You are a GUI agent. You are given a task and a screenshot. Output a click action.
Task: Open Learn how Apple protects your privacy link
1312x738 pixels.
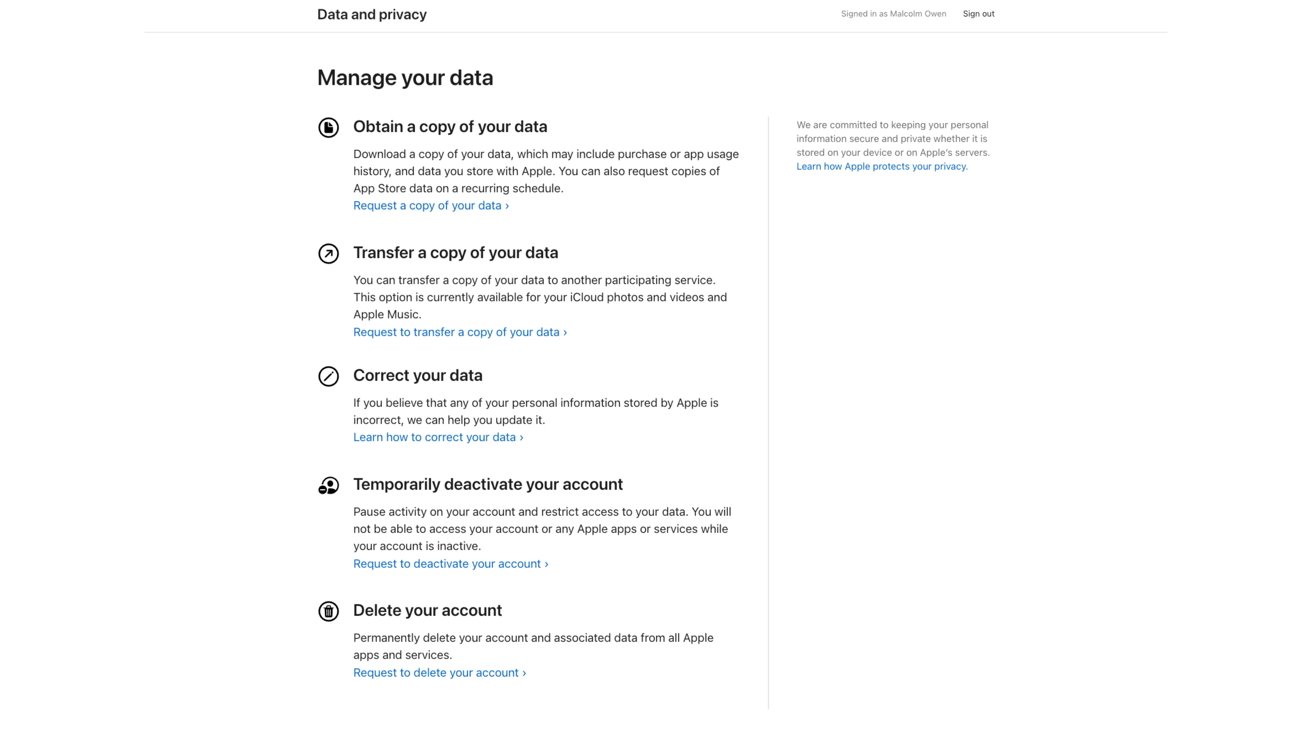pyautogui.click(x=882, y=167)
